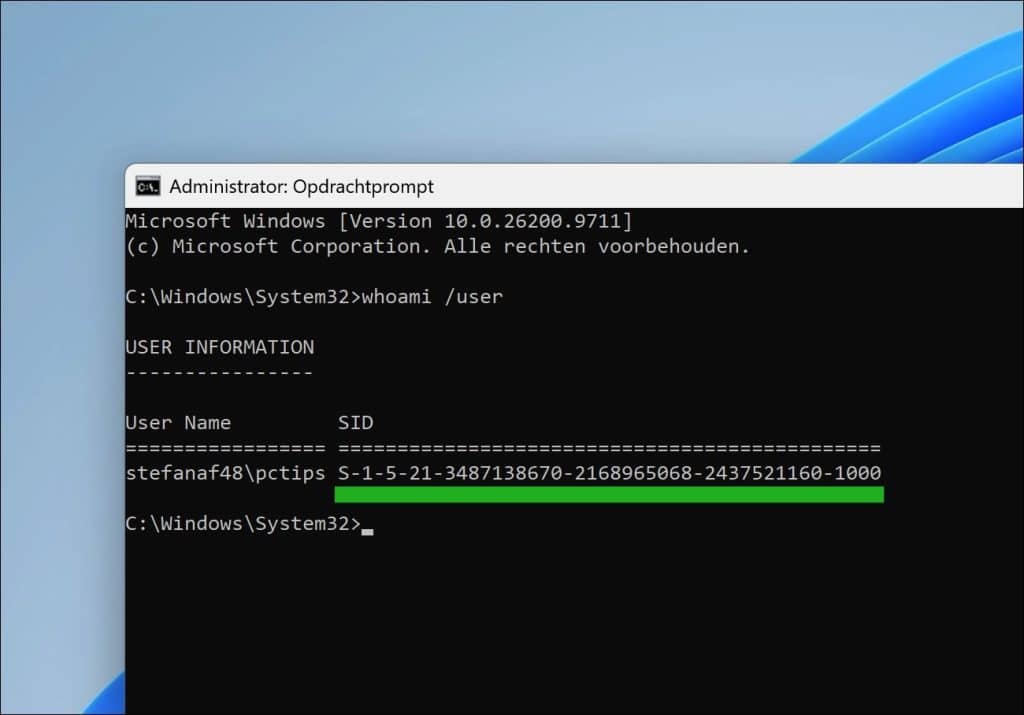Screen dimensions: 1024x715
Task: Click the "USER INFORMATION" heading
Action: [x=220, y=347]
